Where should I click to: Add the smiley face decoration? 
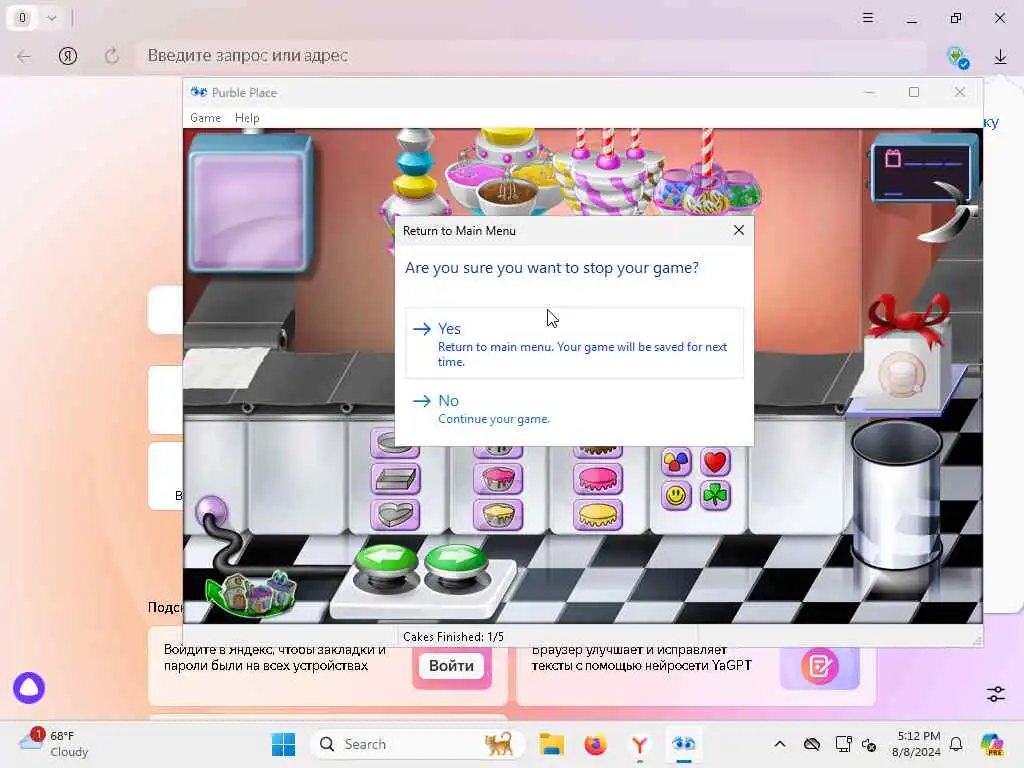pyautogui.click(x=676, y=496)
